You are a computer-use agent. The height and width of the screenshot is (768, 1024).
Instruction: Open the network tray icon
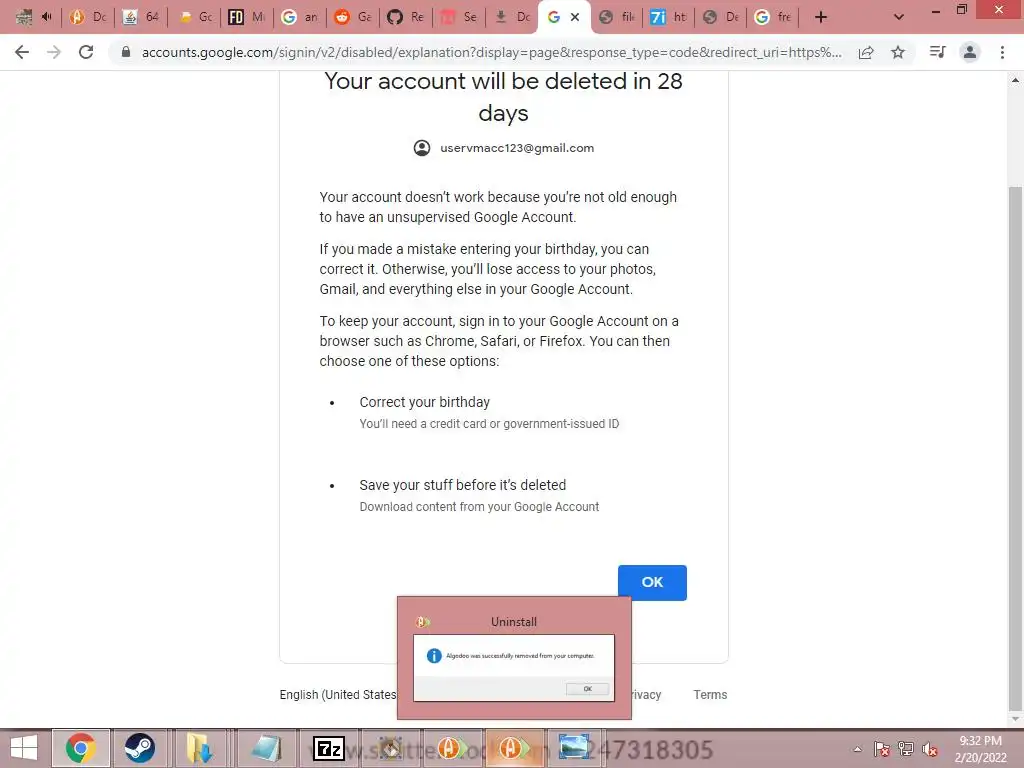[906, 749]
